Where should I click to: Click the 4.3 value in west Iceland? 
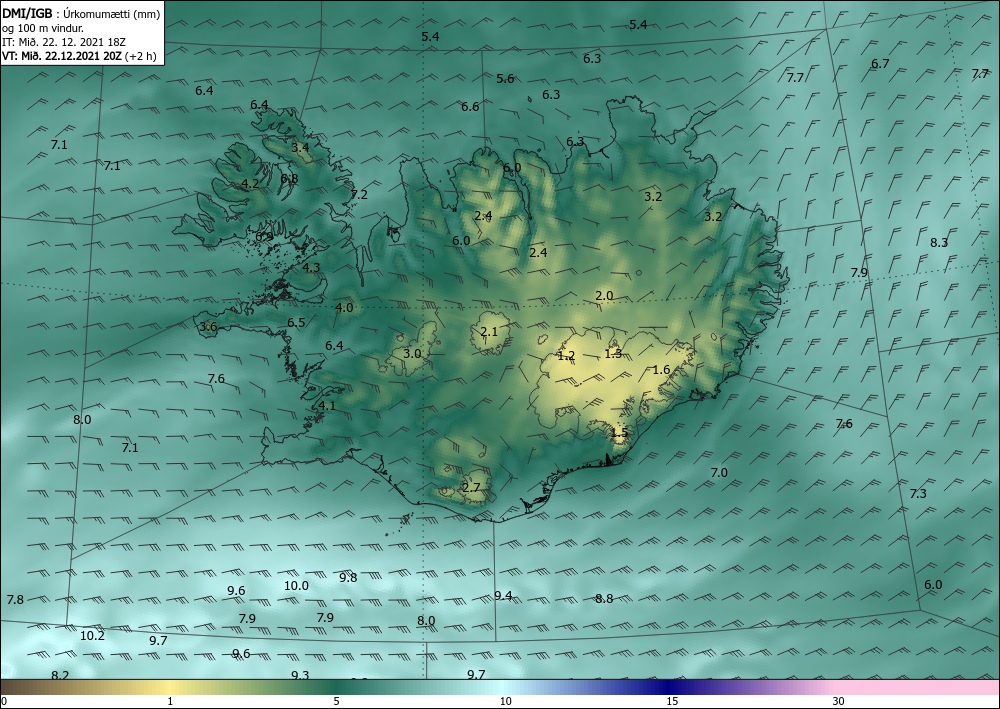(x=311, y=268)
